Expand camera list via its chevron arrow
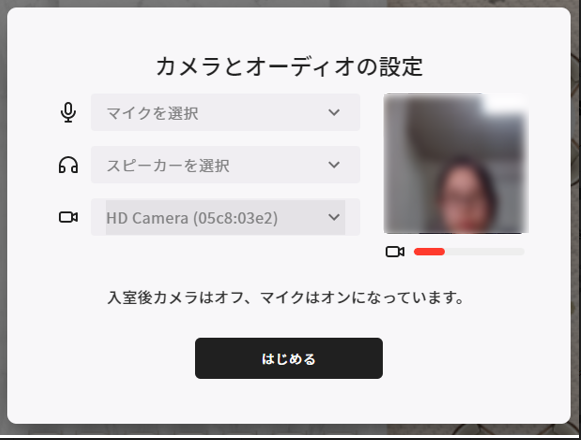 tap(334, 217)
